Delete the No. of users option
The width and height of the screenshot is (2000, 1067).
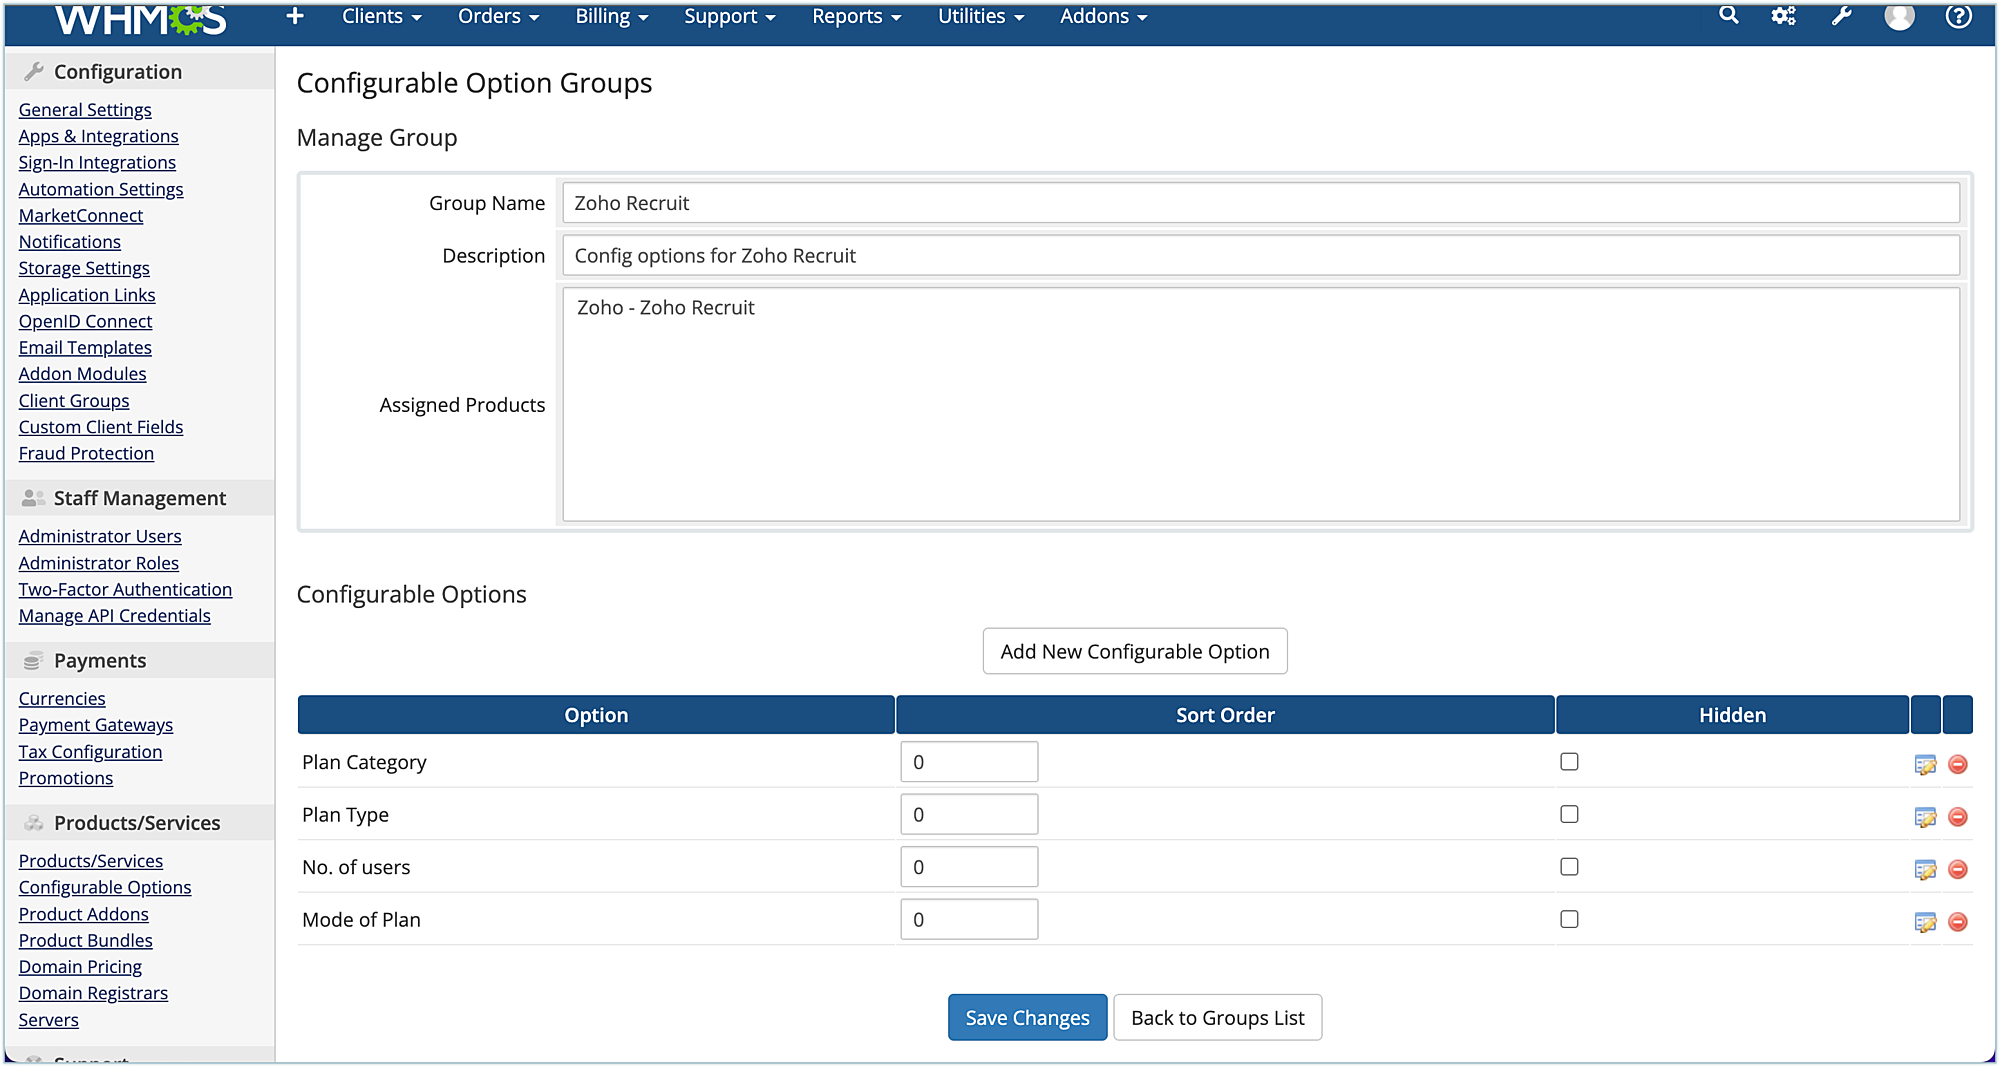[1958, 870]
